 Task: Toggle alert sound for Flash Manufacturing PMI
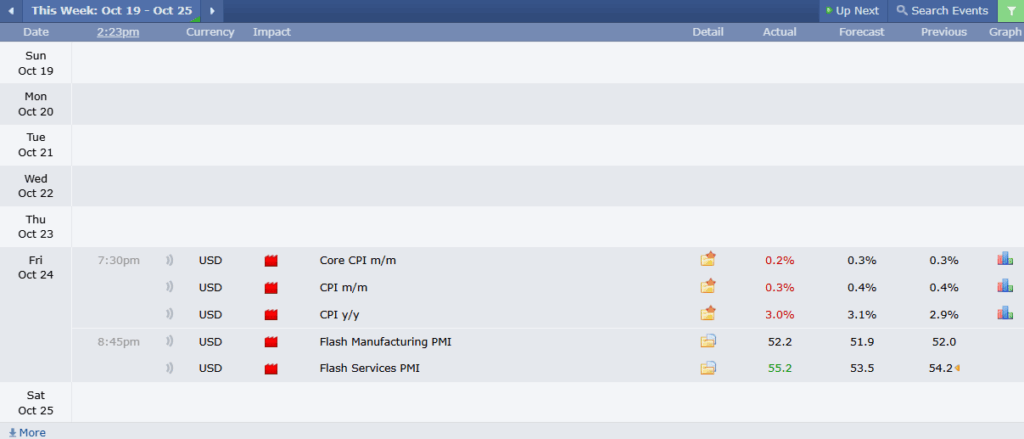pos(170,342)
